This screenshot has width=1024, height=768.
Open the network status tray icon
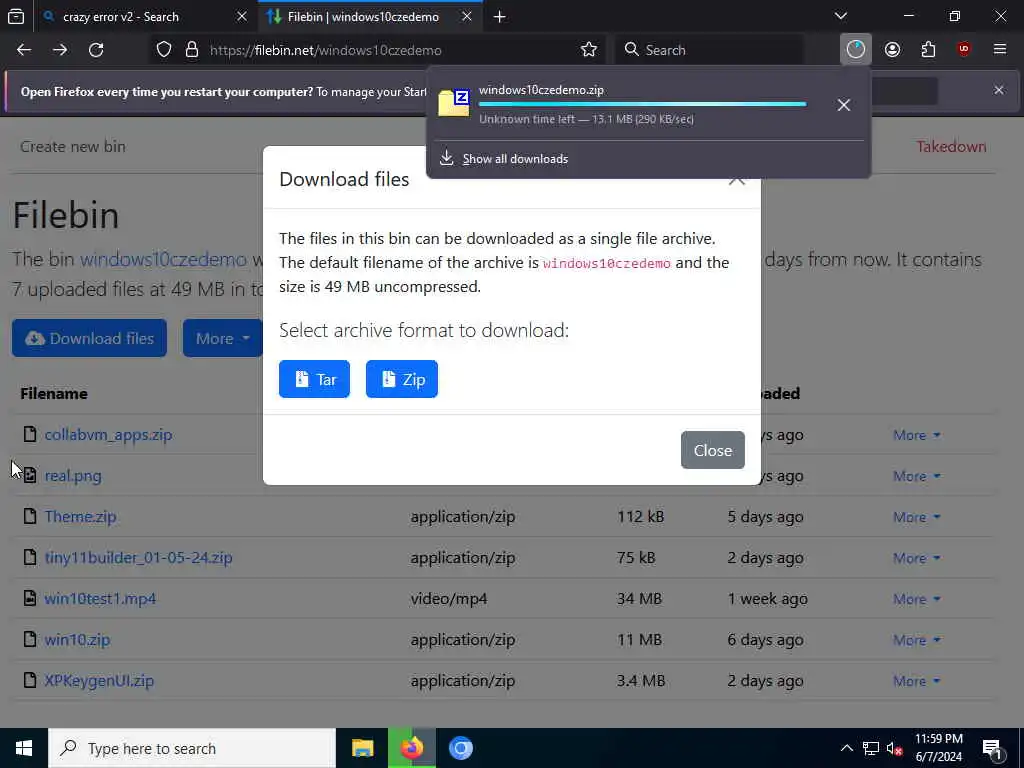pos(870,748)
